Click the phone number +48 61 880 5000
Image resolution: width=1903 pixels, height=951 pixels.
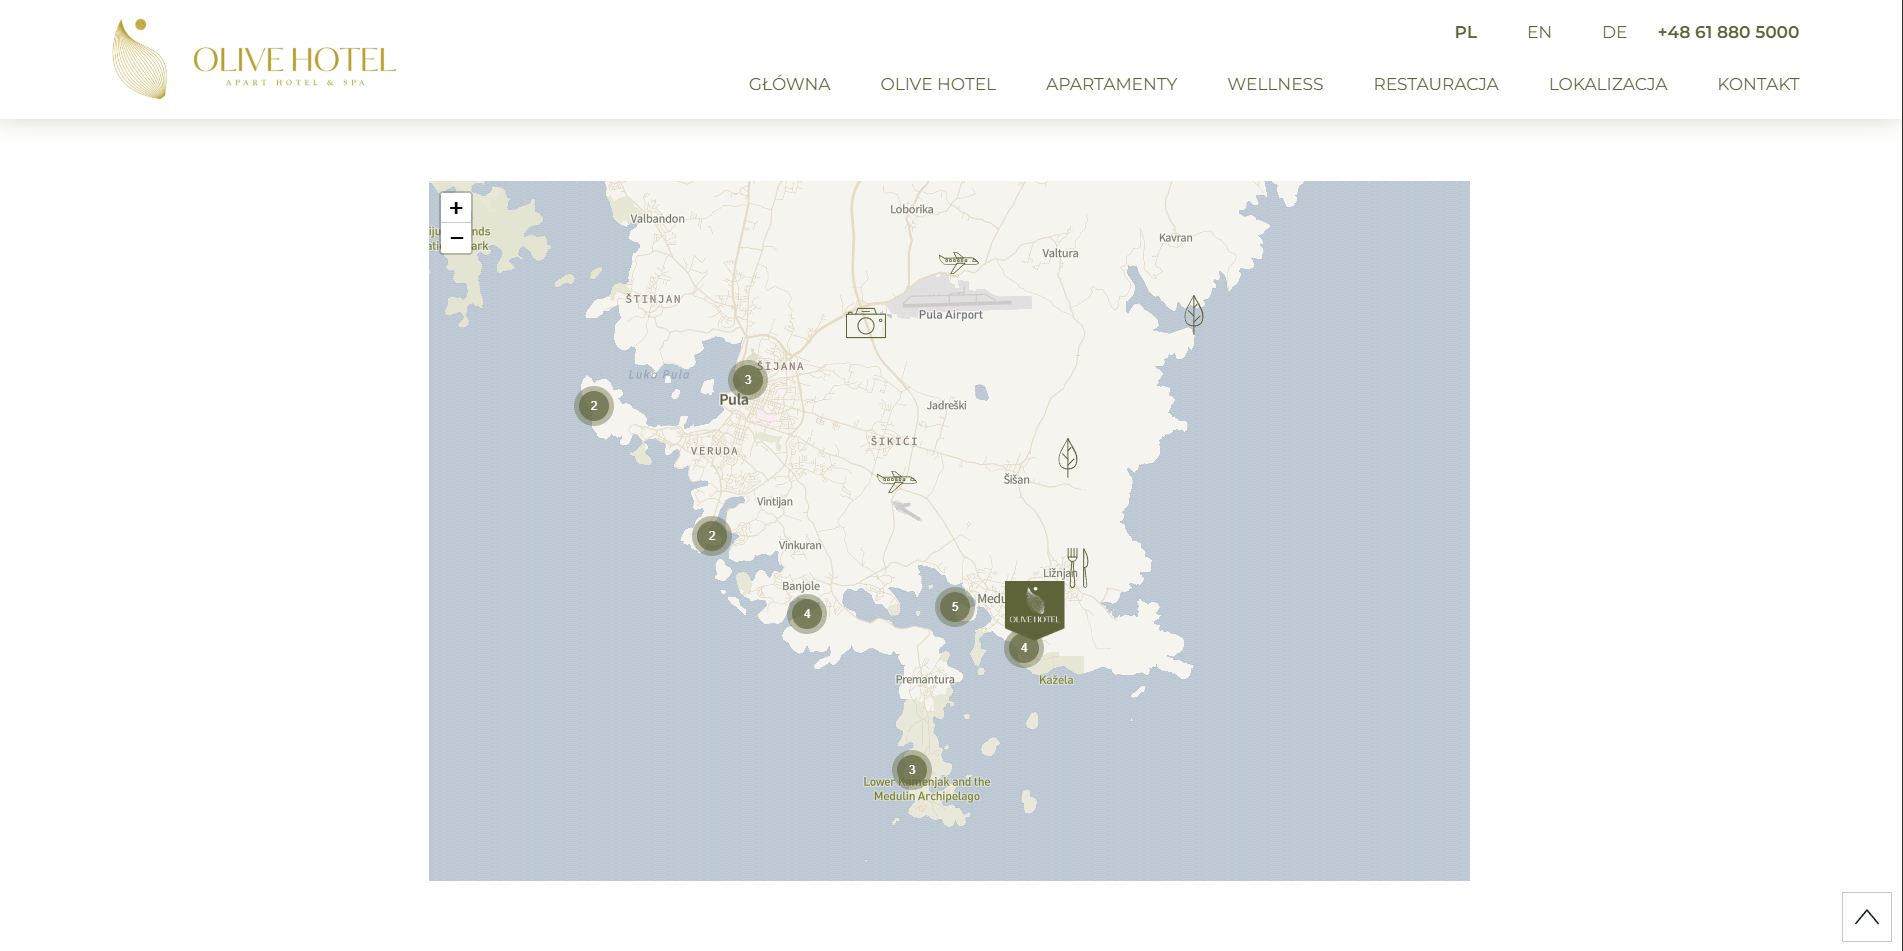click(1728, 32)
